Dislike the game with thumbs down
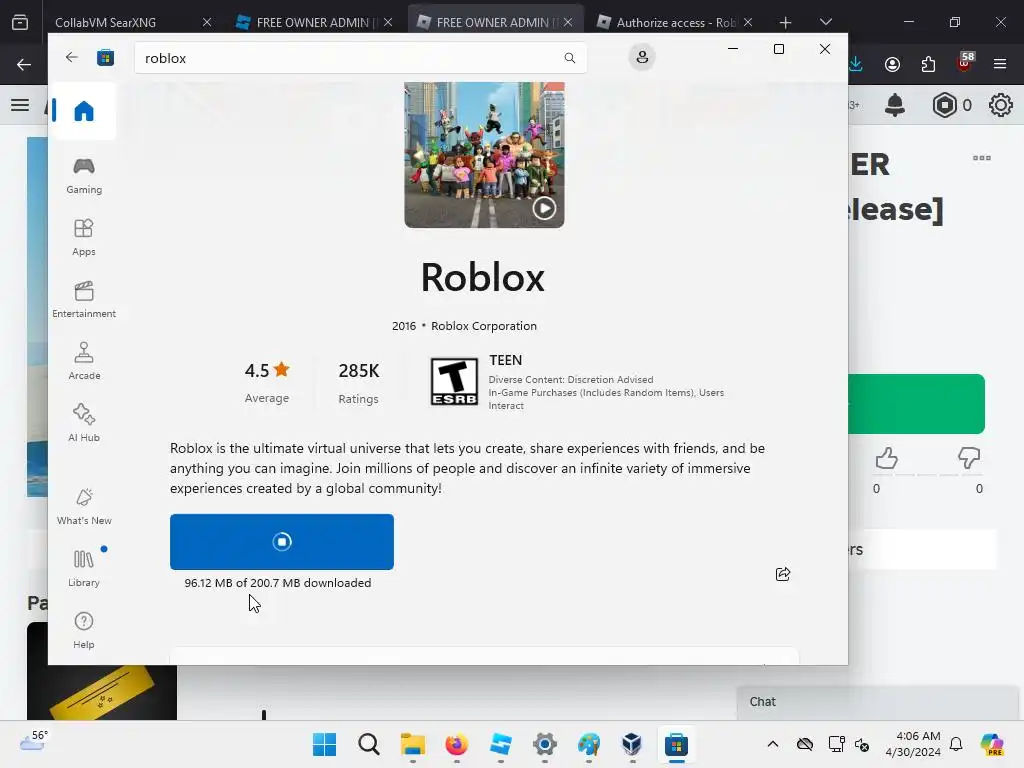The width and height of the screenshot is (1024, 768). (968, 458)
